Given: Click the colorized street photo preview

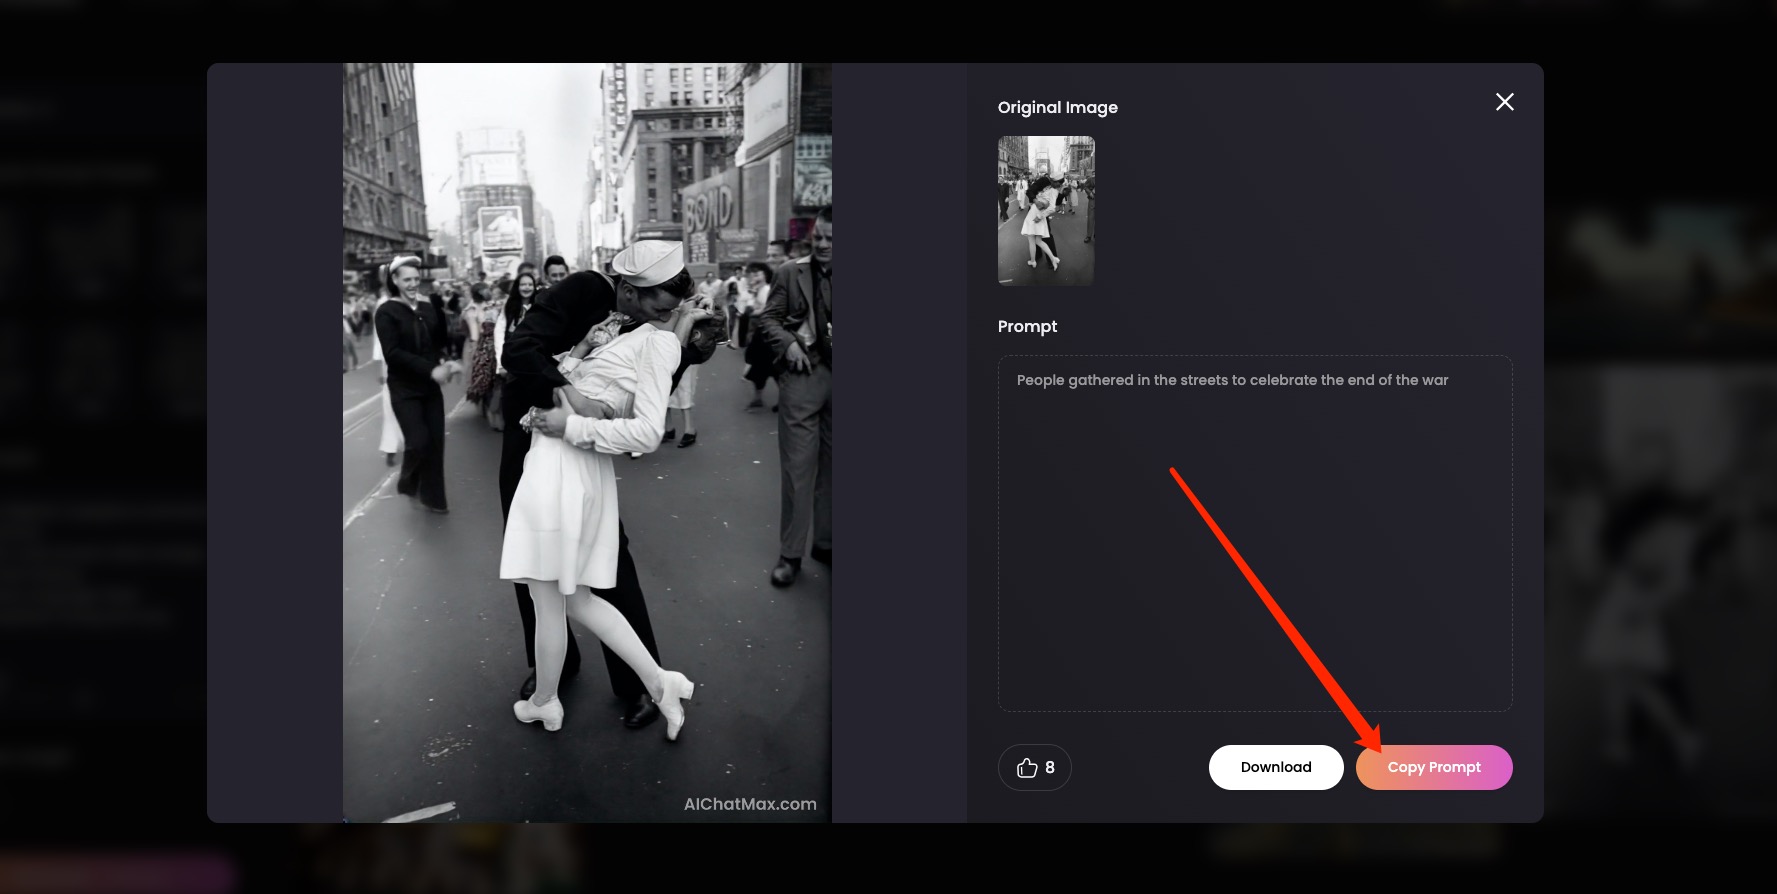Looking at the screenshot, I should click(x=587, y=443).
